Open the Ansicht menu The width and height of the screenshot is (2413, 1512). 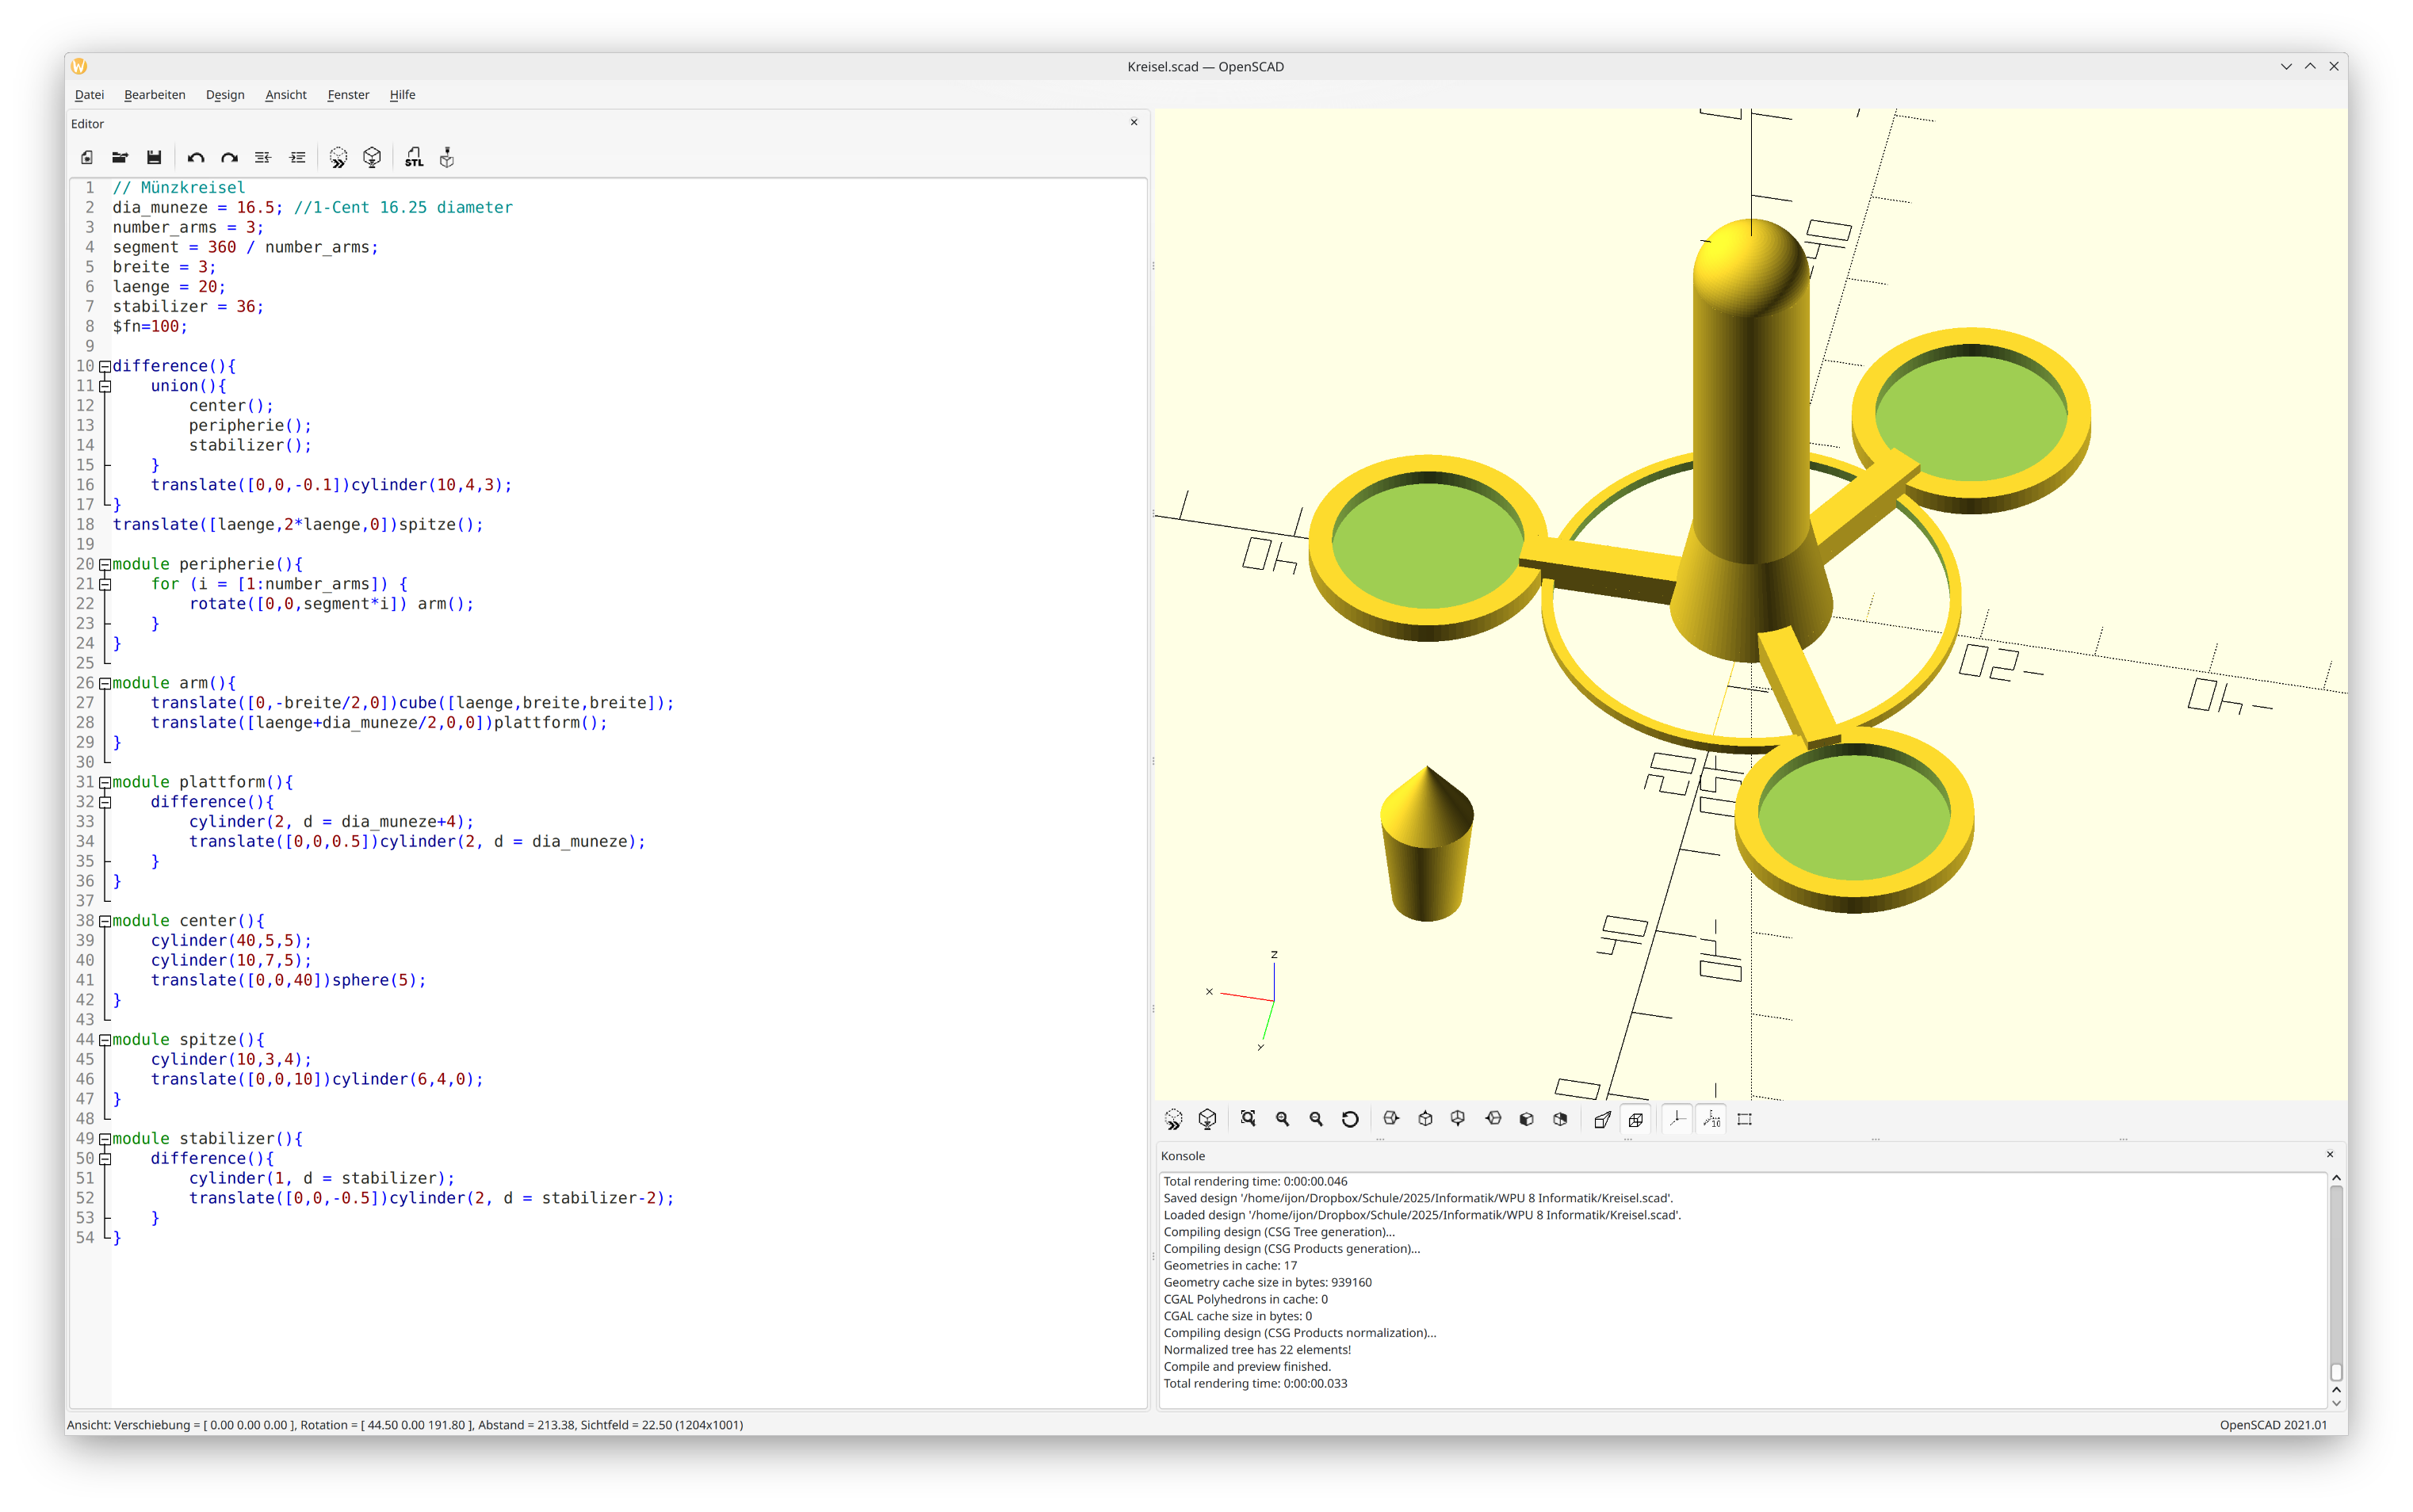click(285, 95)
